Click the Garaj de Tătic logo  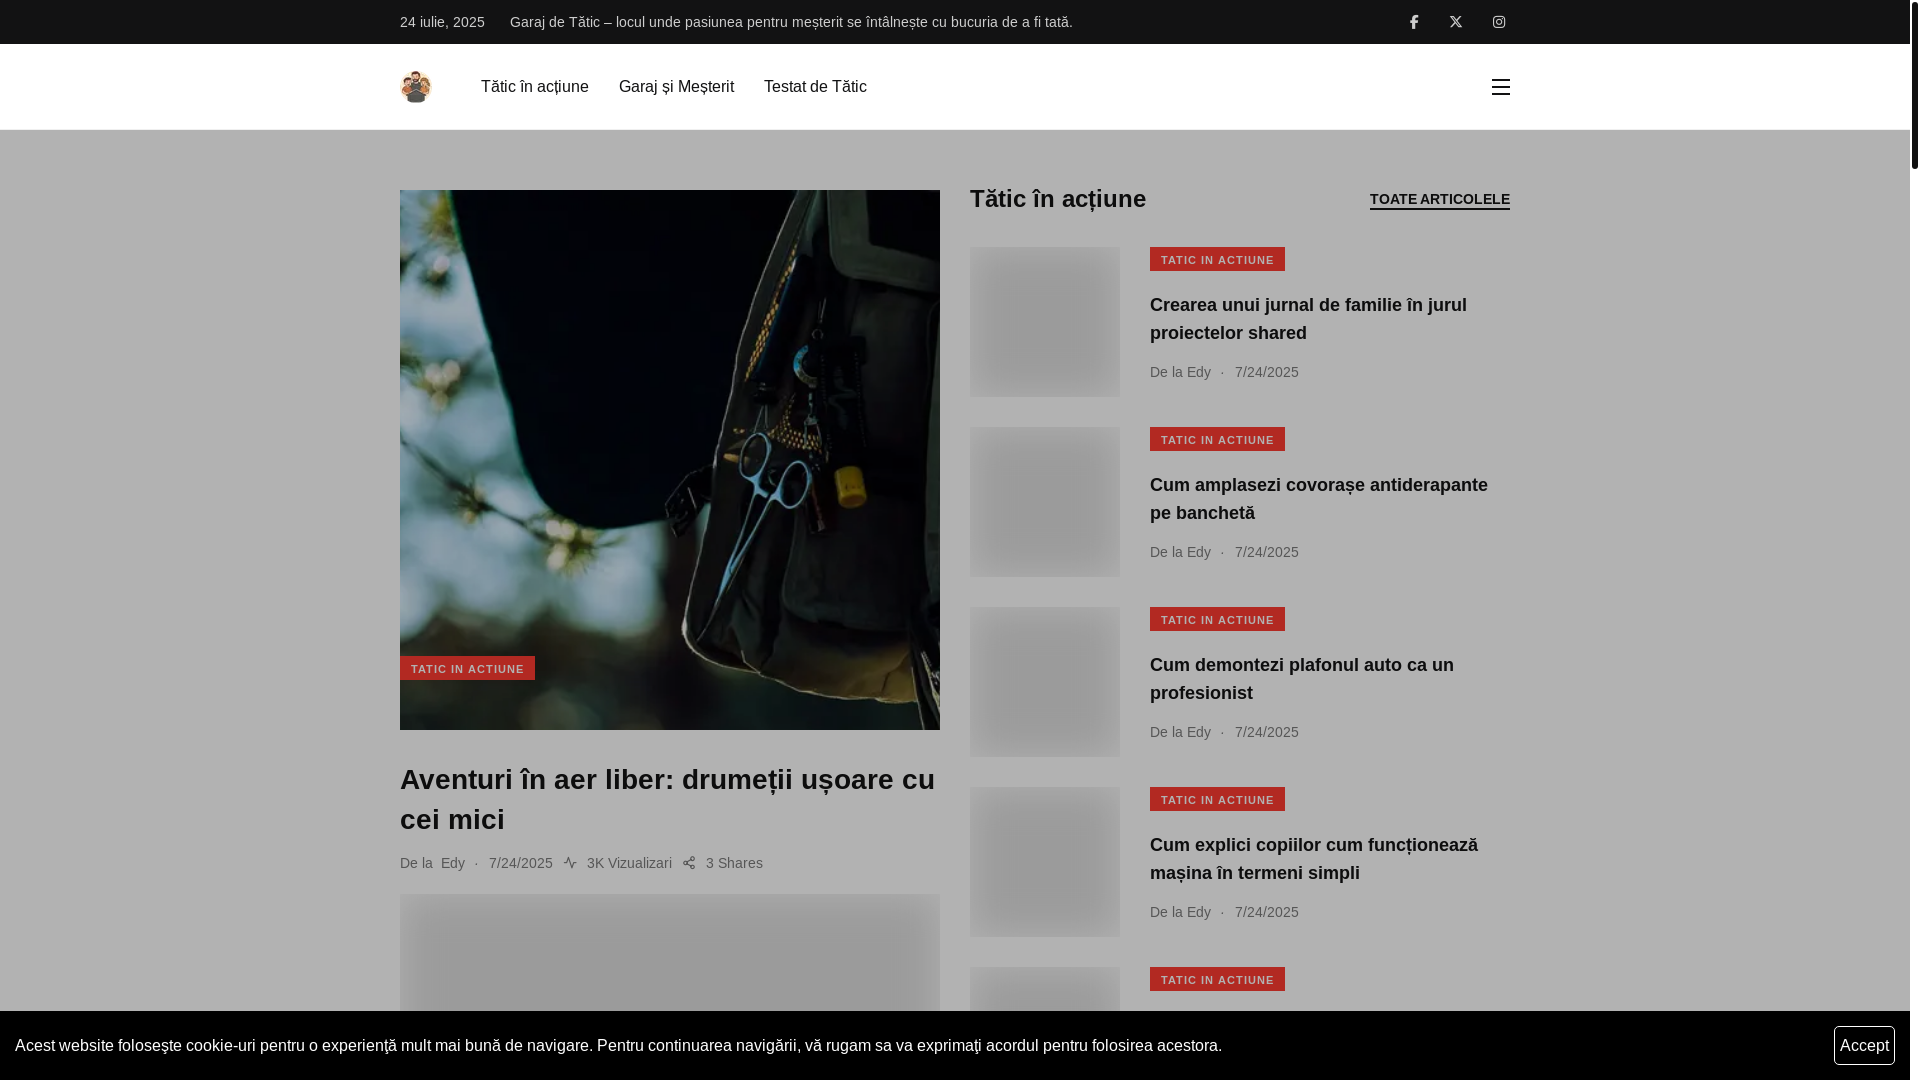click(416, 87)
